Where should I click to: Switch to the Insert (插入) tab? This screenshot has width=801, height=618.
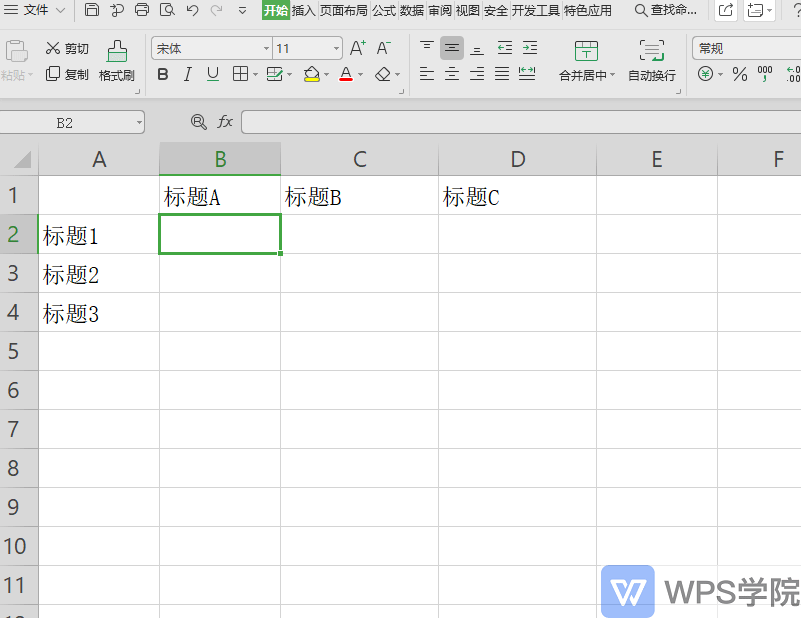303,10
